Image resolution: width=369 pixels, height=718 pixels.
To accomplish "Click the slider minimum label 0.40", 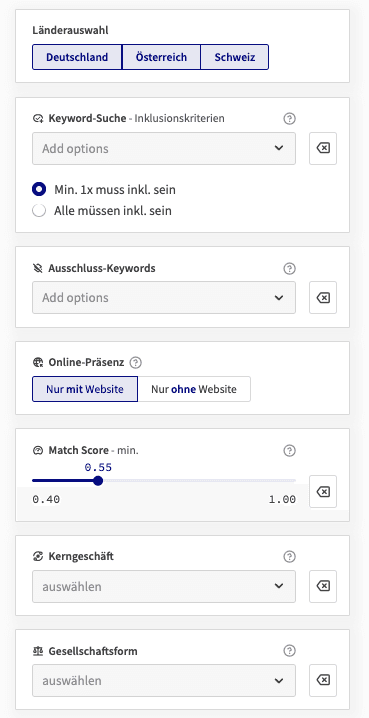I will 46,499.
